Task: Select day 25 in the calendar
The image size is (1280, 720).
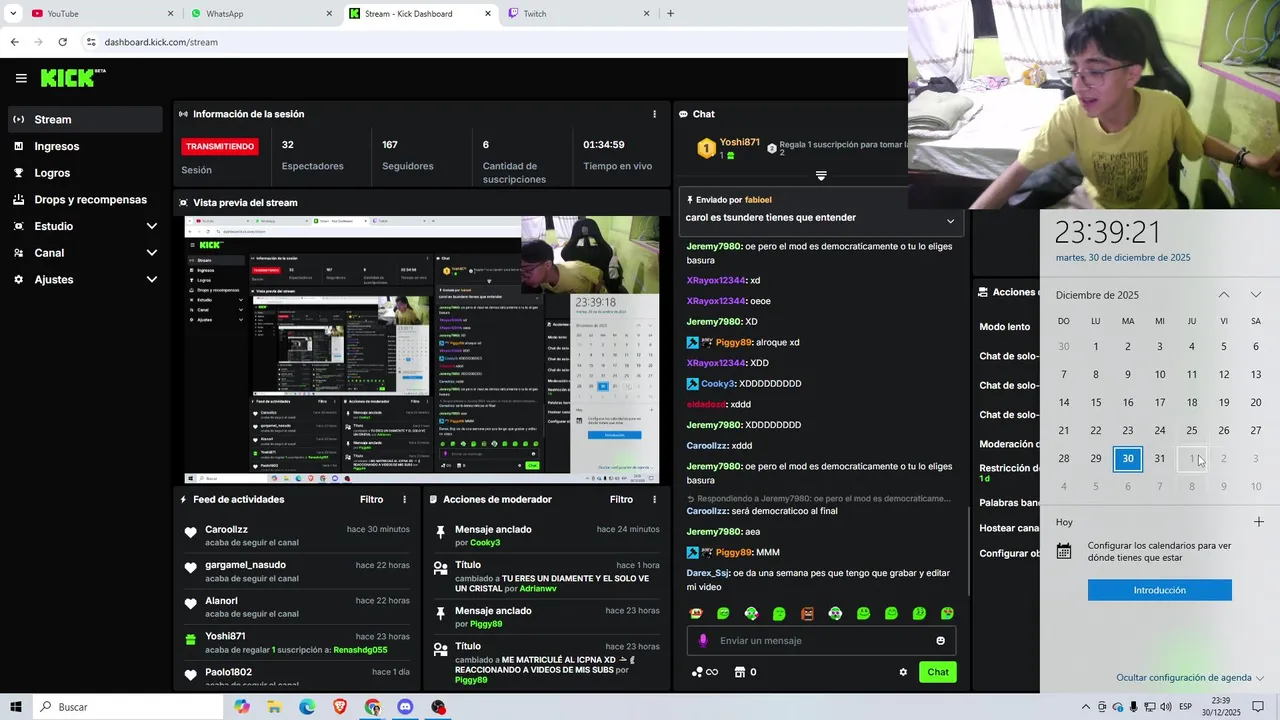Action: [1192, 431]
